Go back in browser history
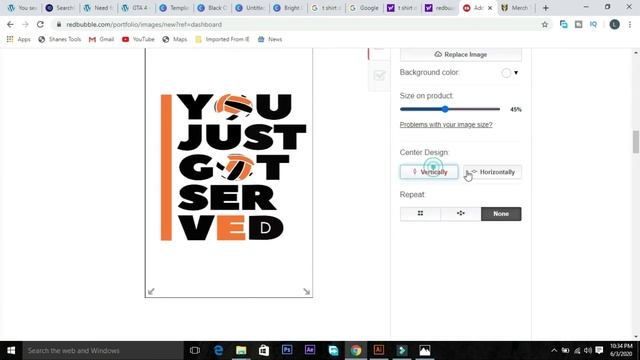Viewport: 640px width, 360px height. point(10,24)
